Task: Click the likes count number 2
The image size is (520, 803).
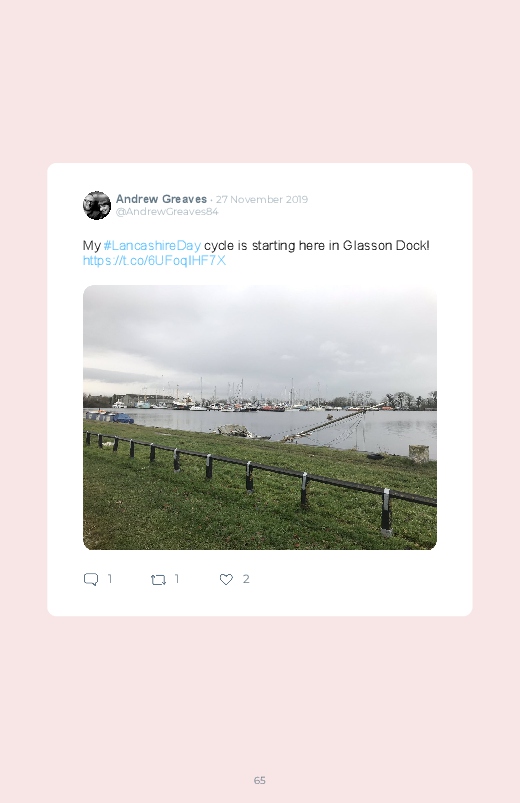Action: pos(246,579)
